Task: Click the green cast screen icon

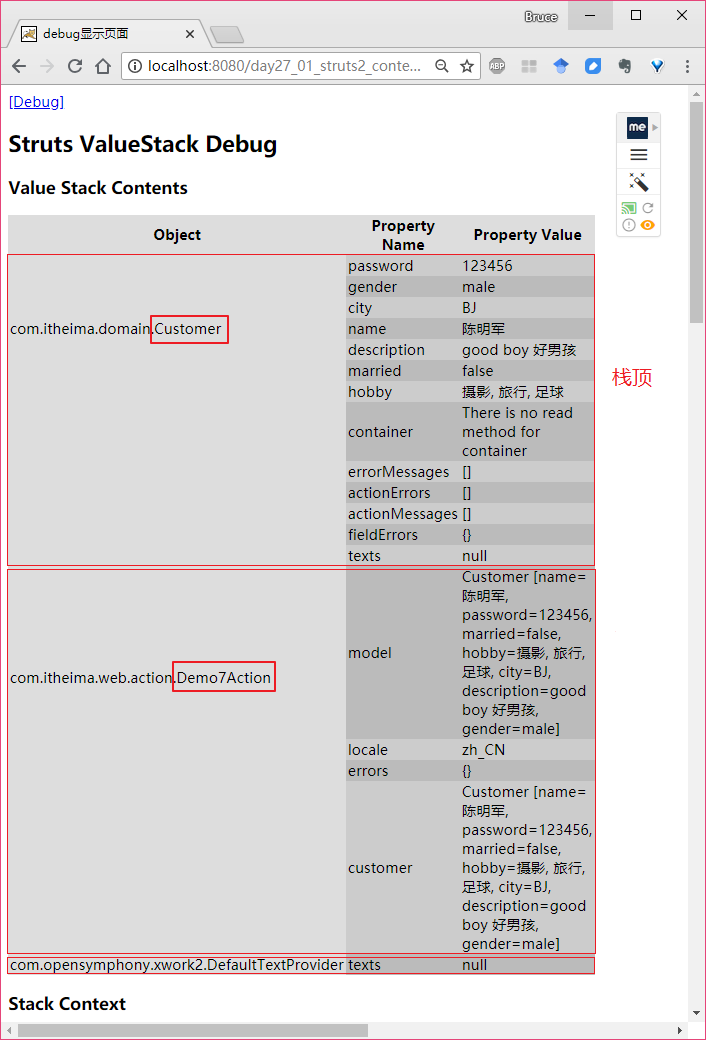Action: pos(629,208)
